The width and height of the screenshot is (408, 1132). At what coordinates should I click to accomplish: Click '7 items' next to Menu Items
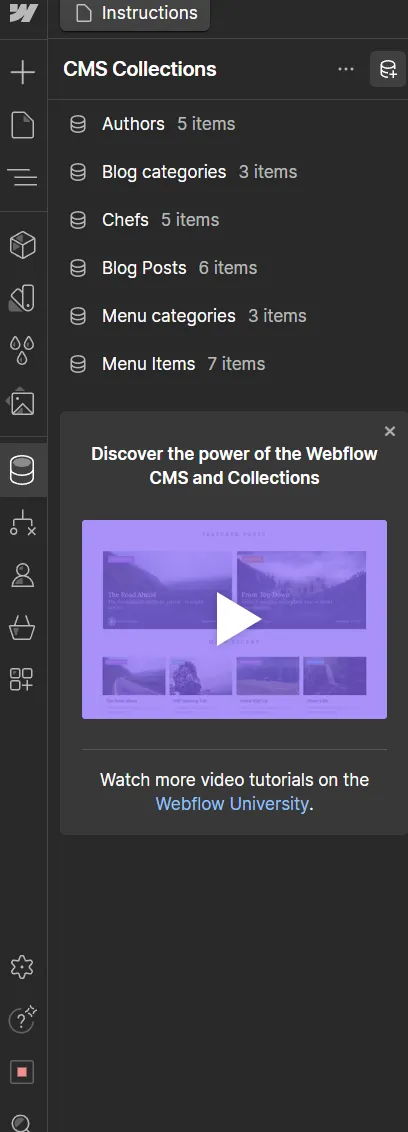(236, 364)
